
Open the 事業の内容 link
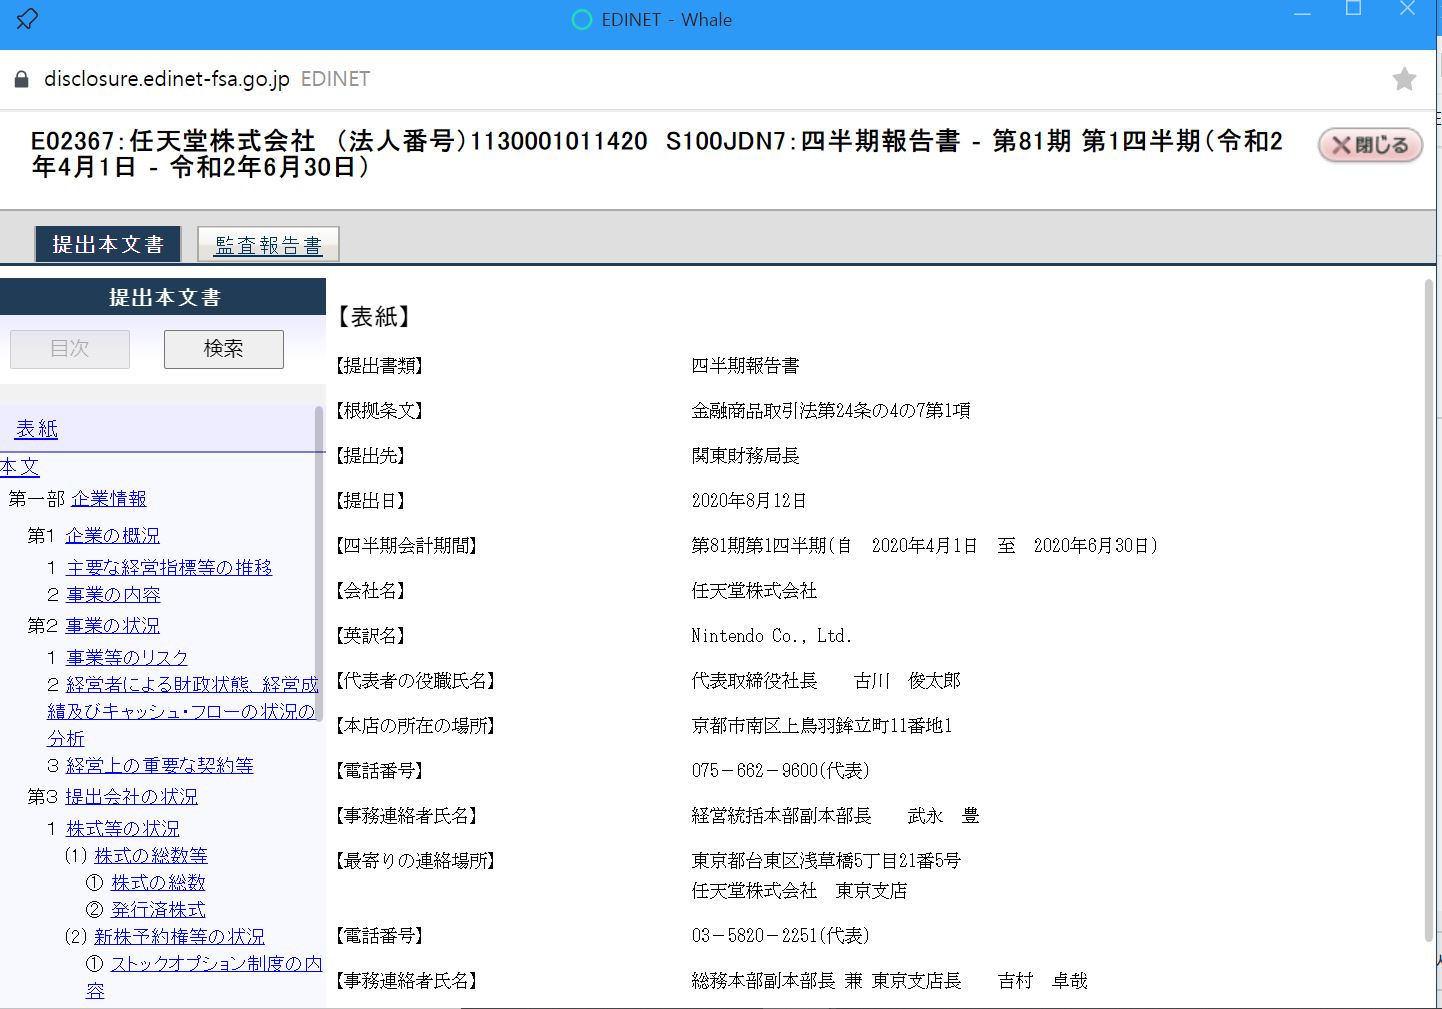113,594
